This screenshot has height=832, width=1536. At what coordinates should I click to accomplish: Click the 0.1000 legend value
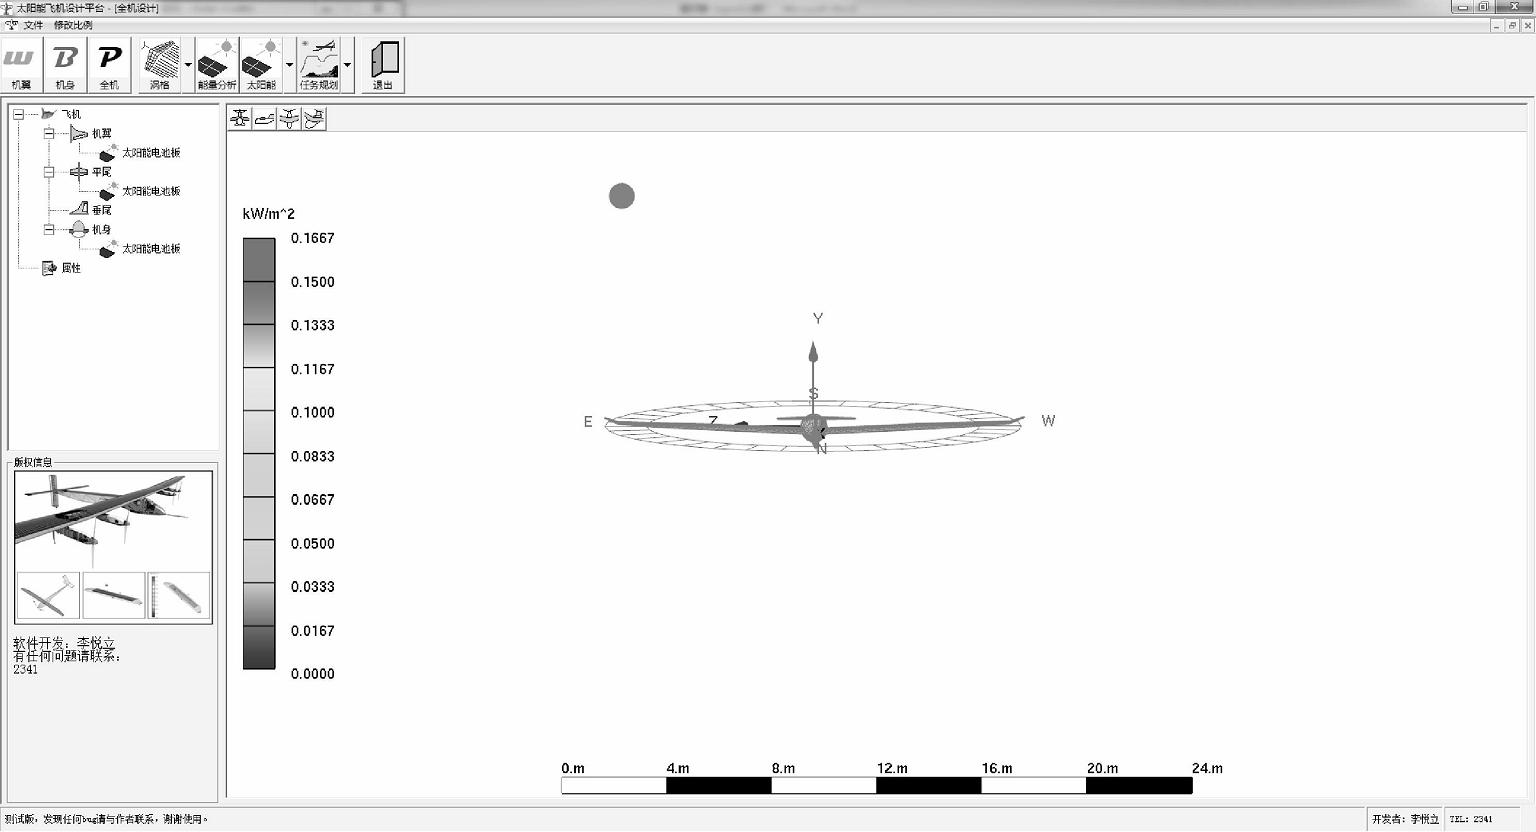coord(313,412)
